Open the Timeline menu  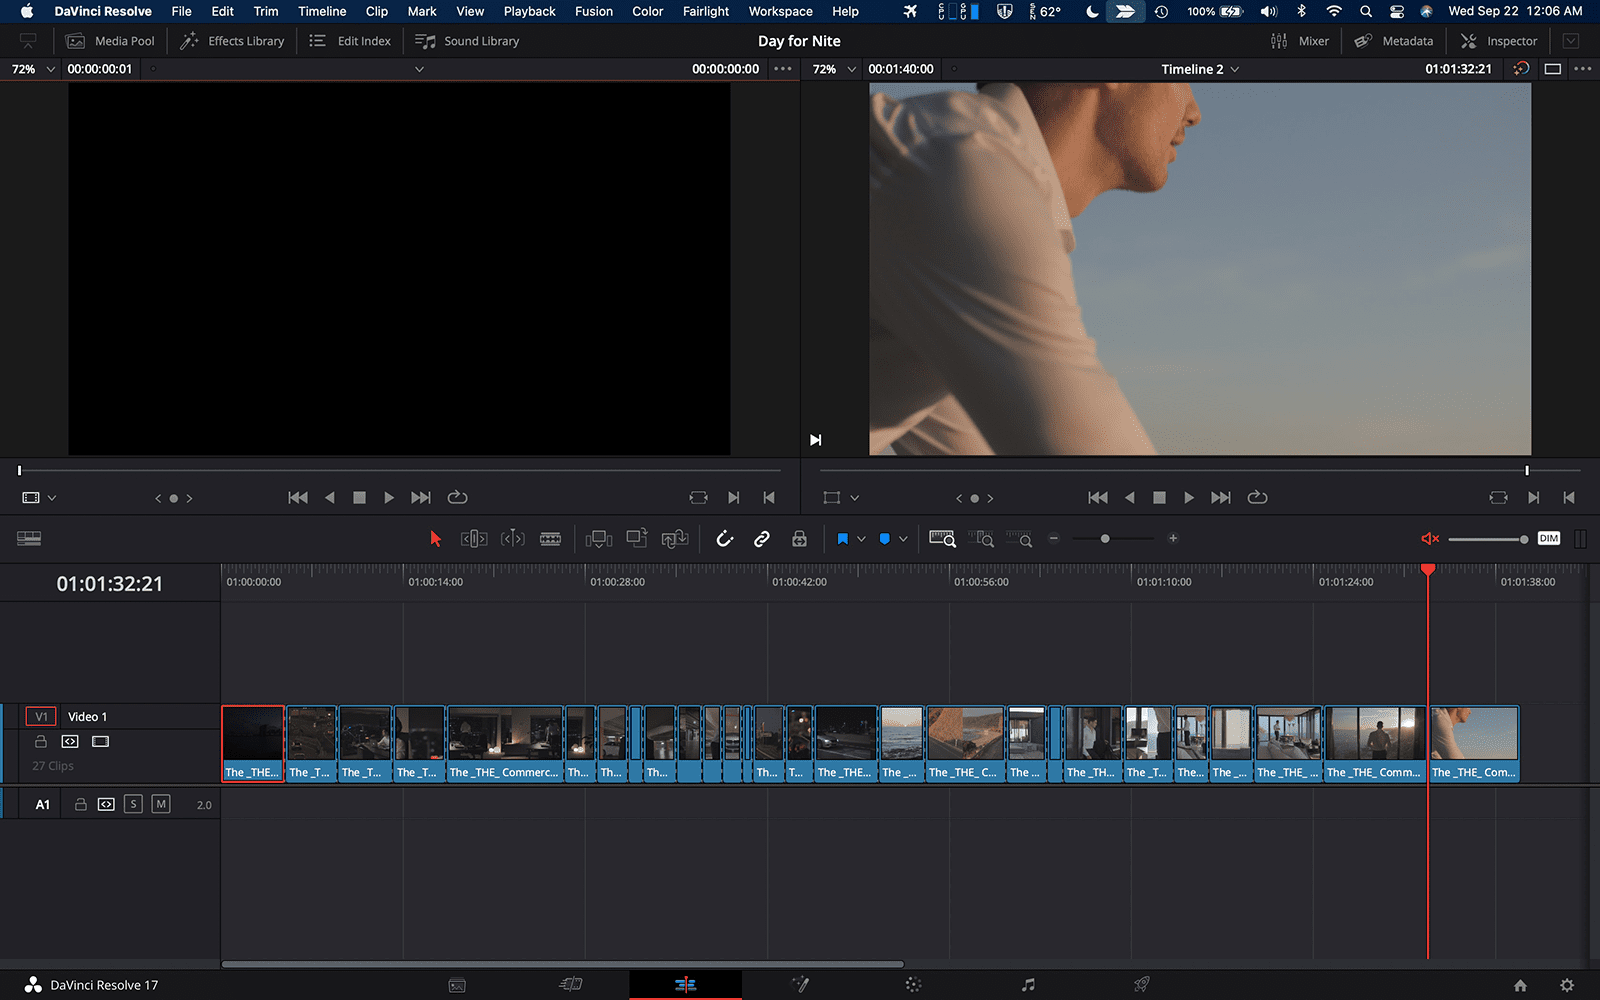coord(321,11)
